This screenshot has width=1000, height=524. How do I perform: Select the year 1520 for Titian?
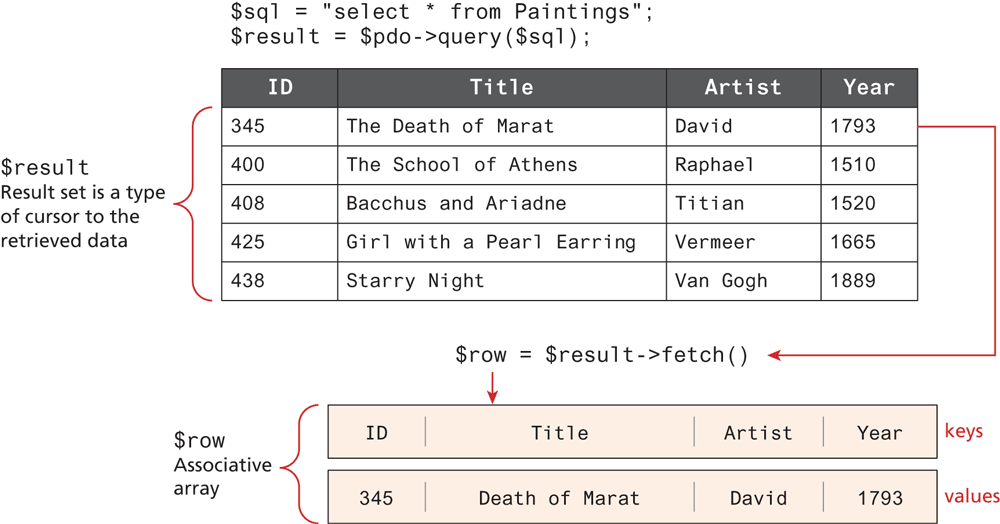pos(852,203)
